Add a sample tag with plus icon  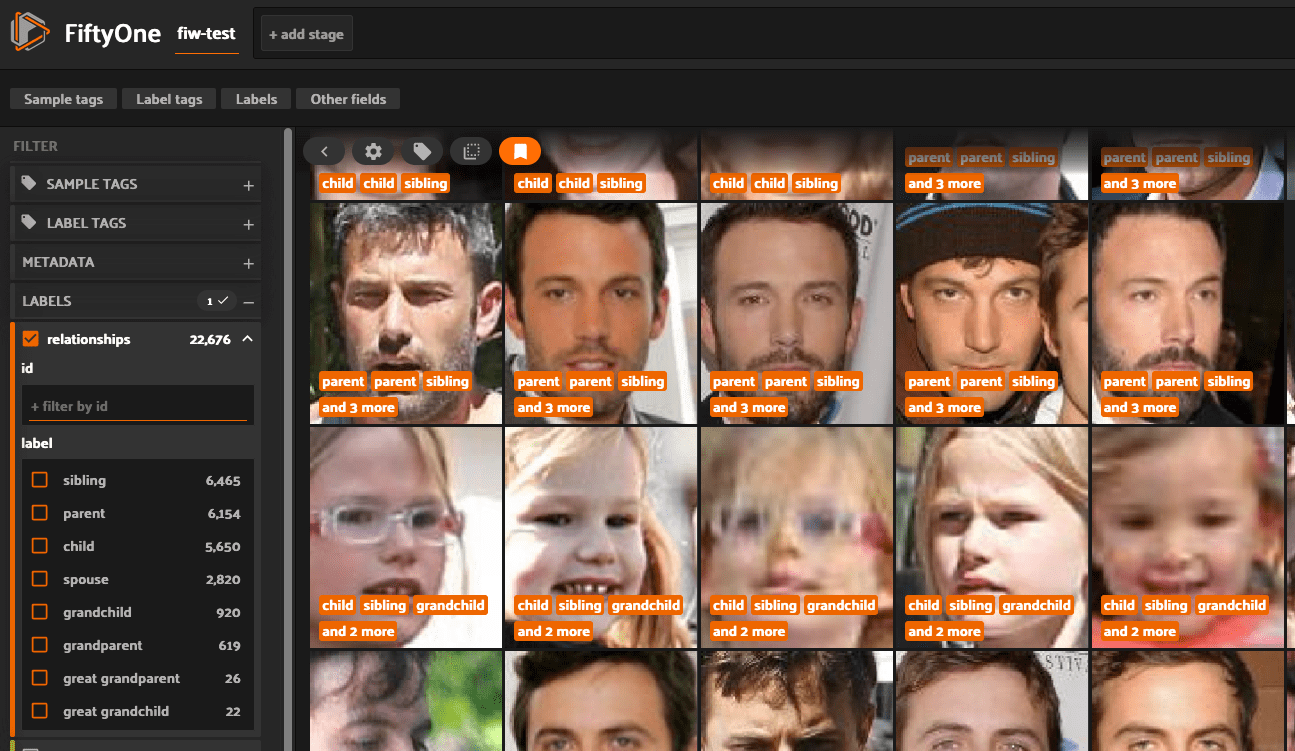[x=248, y=185]
